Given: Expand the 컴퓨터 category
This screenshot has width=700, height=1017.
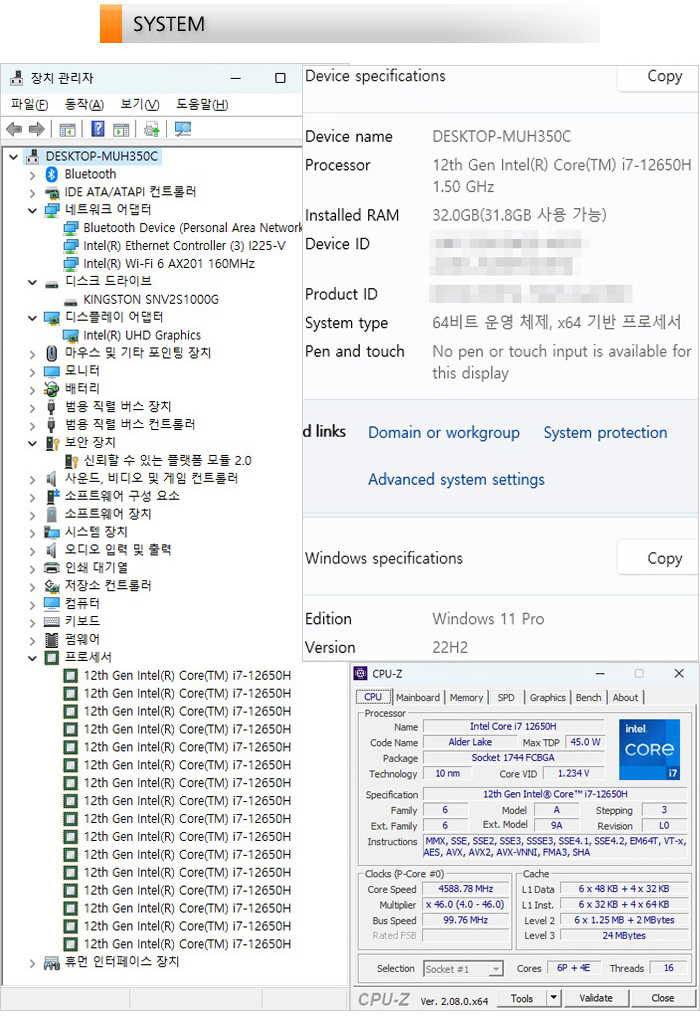Looking at the screenshot, I should pyautogui.click(x=32, y=604).
